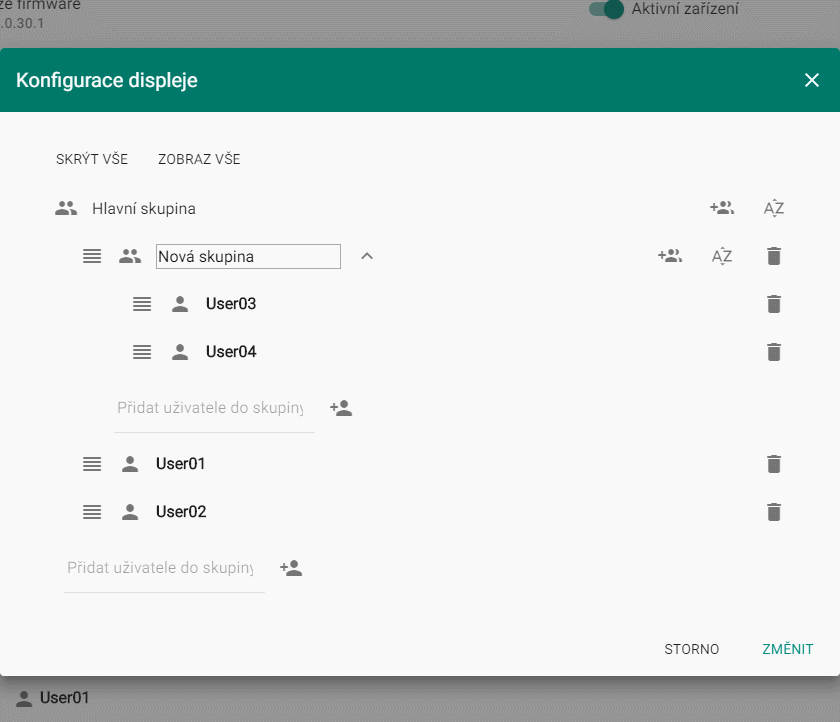Close the Konfigurace displeje dialog

(812, 80)
